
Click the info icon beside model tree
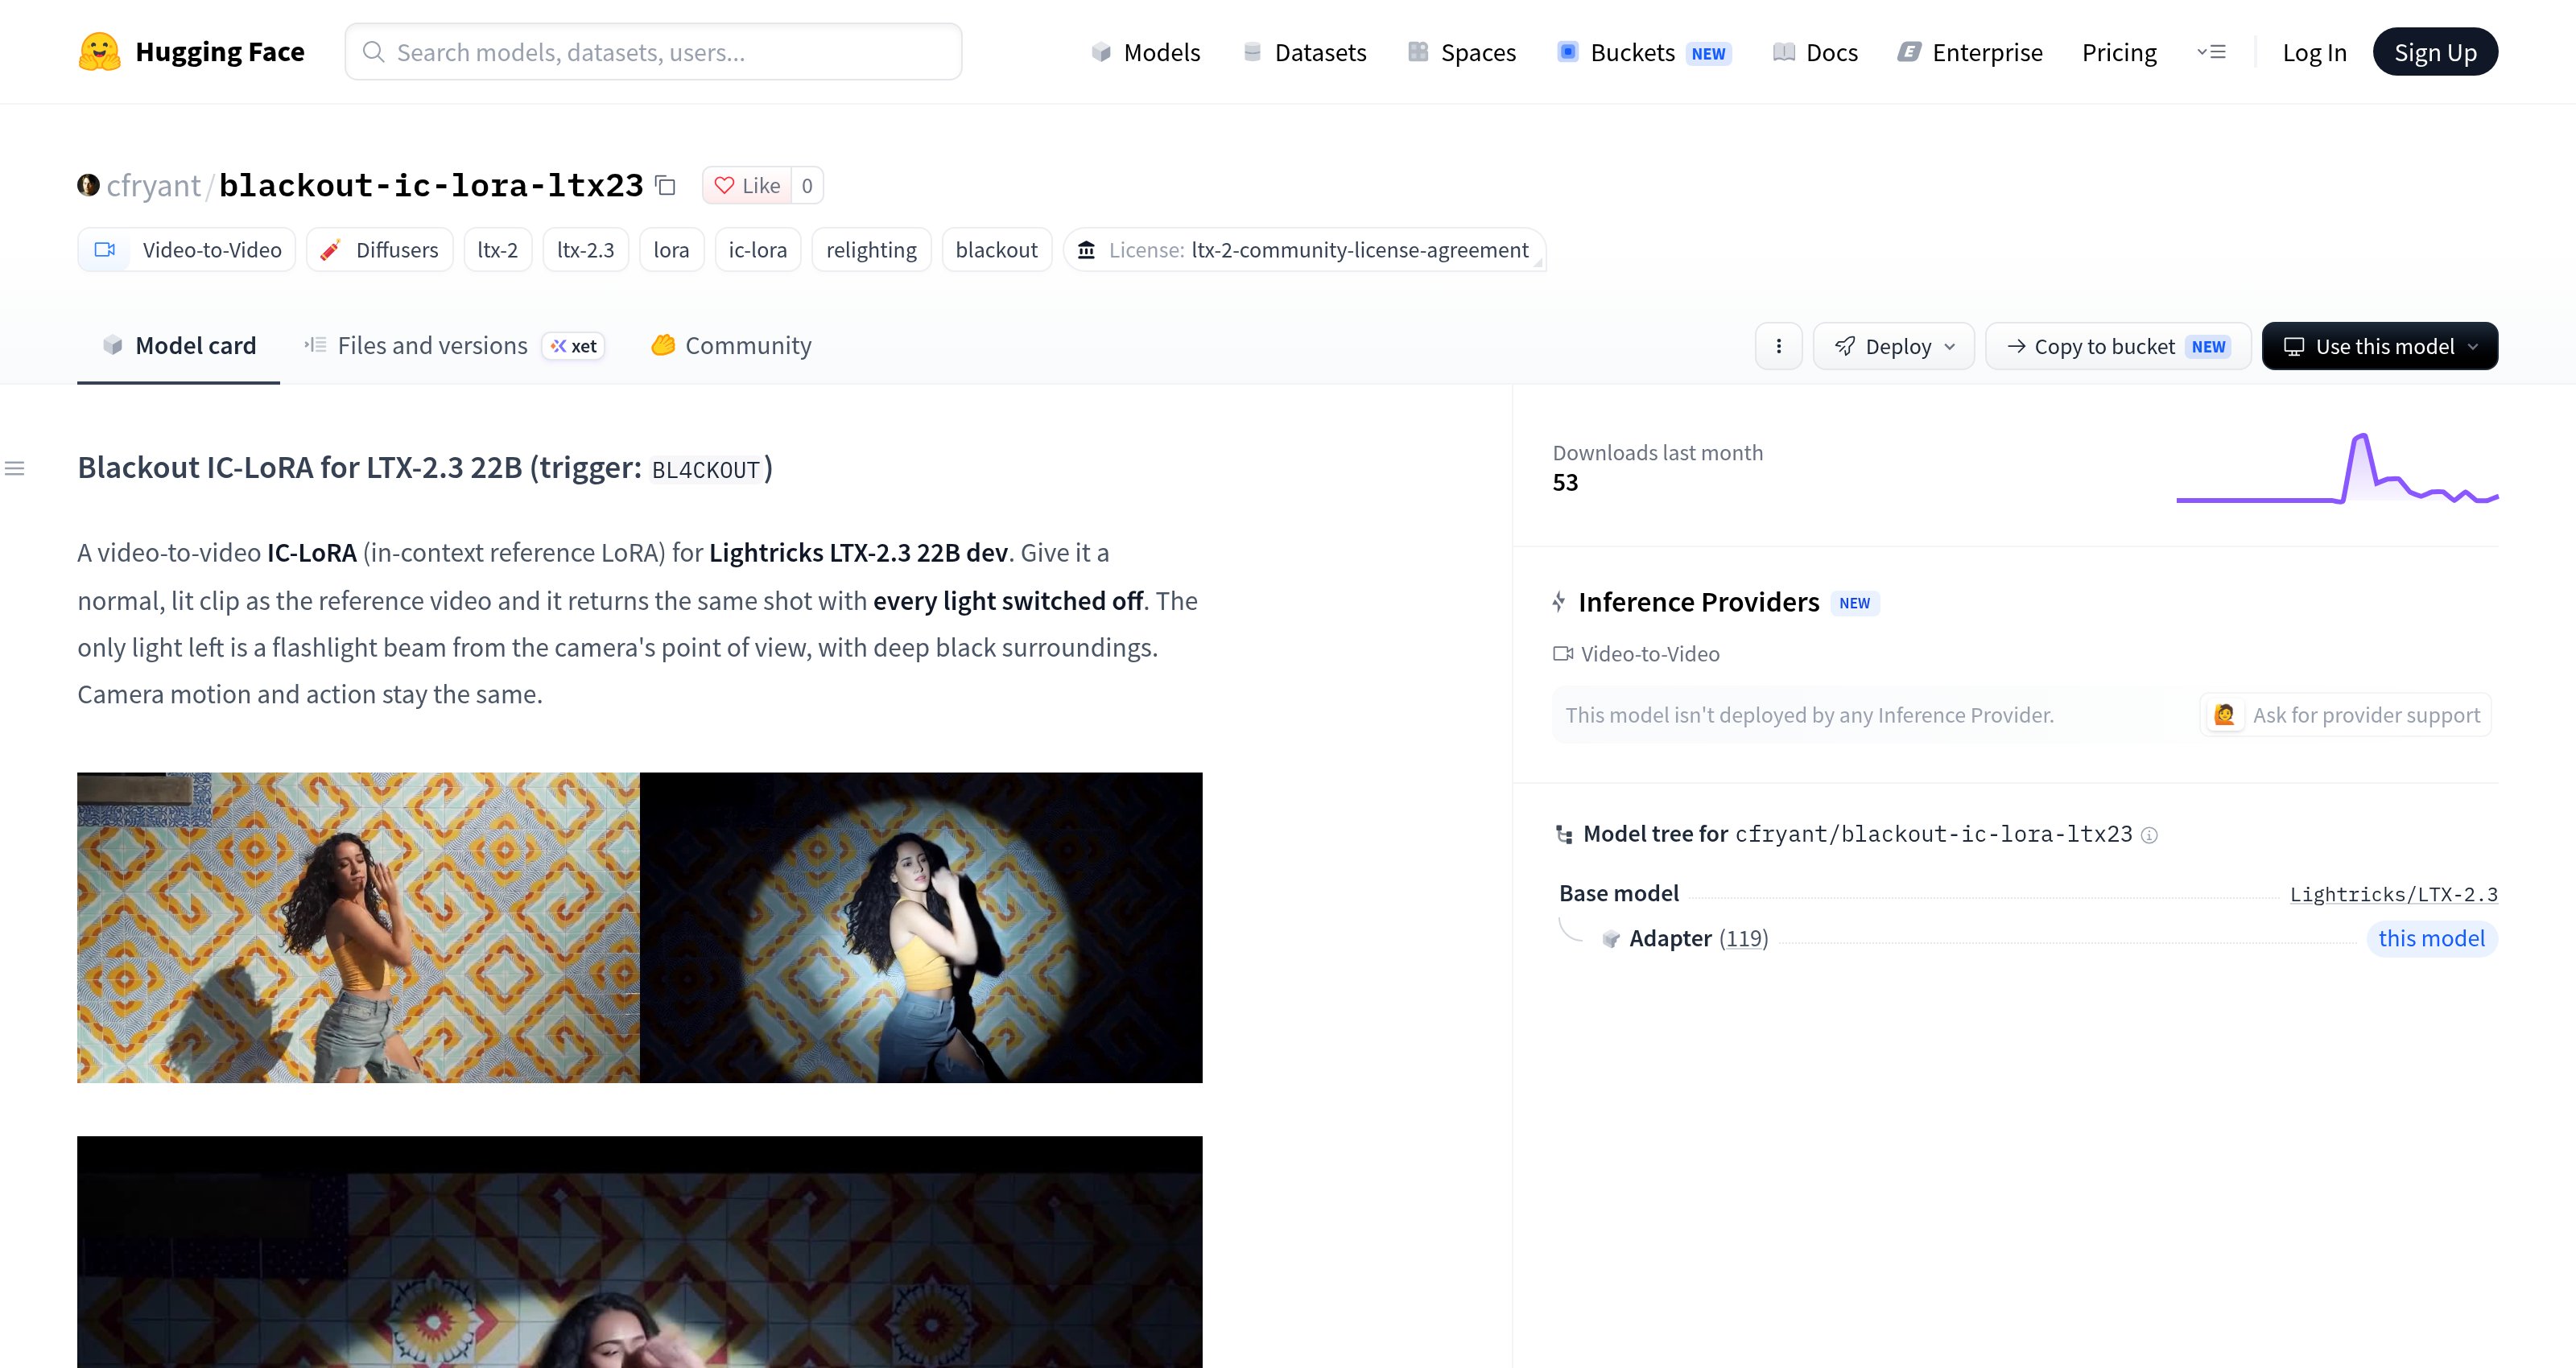pos(2149,835)
